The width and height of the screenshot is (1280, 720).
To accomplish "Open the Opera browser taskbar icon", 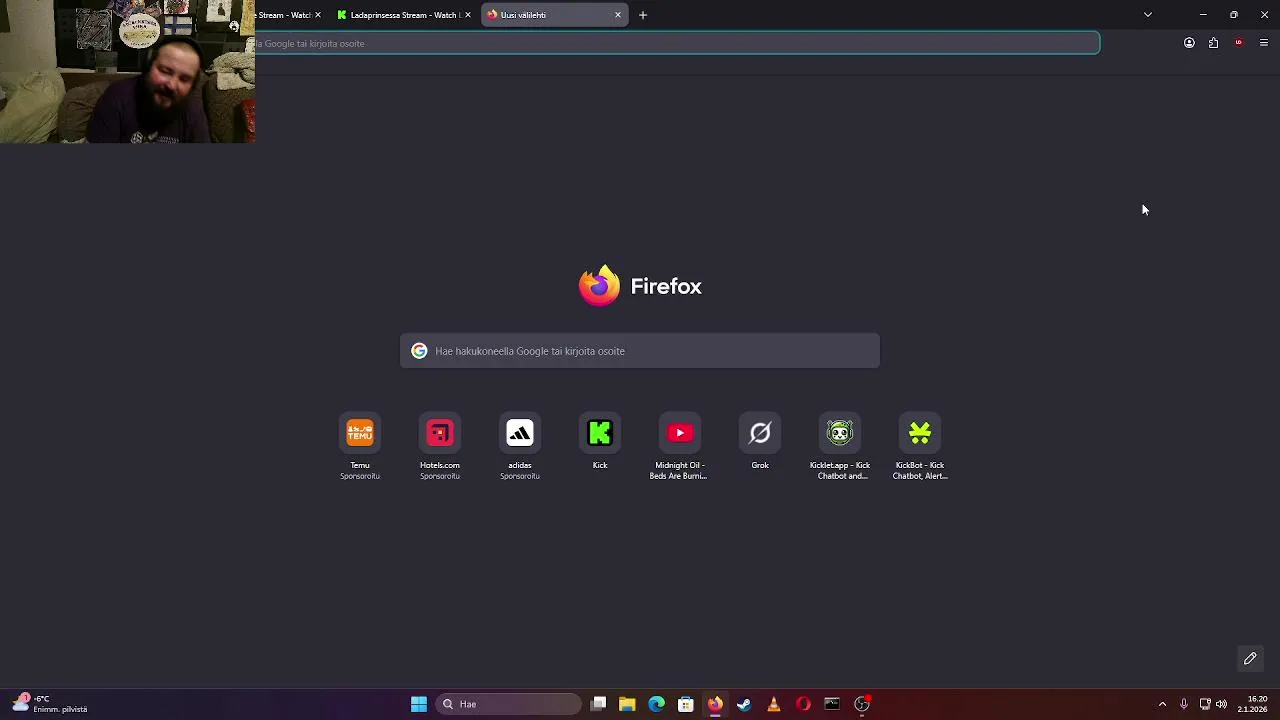I will (803, 704).
